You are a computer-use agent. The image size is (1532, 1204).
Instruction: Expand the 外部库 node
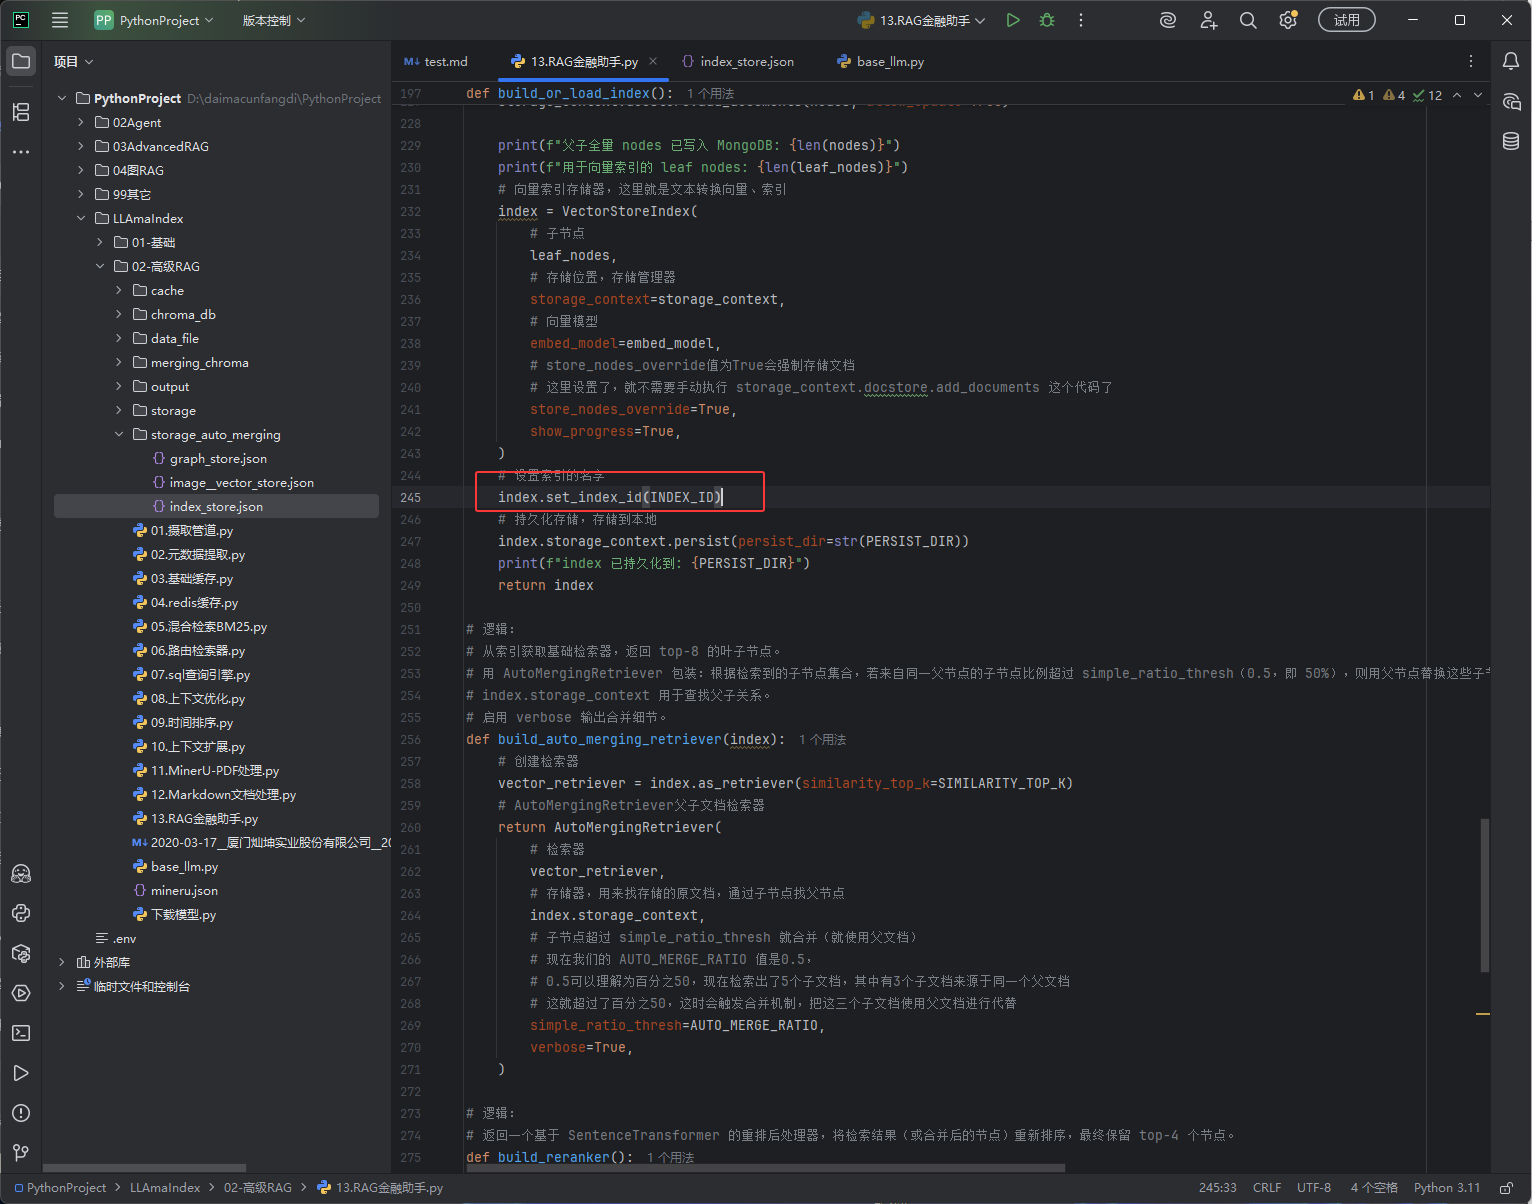(x=62, y=962)
